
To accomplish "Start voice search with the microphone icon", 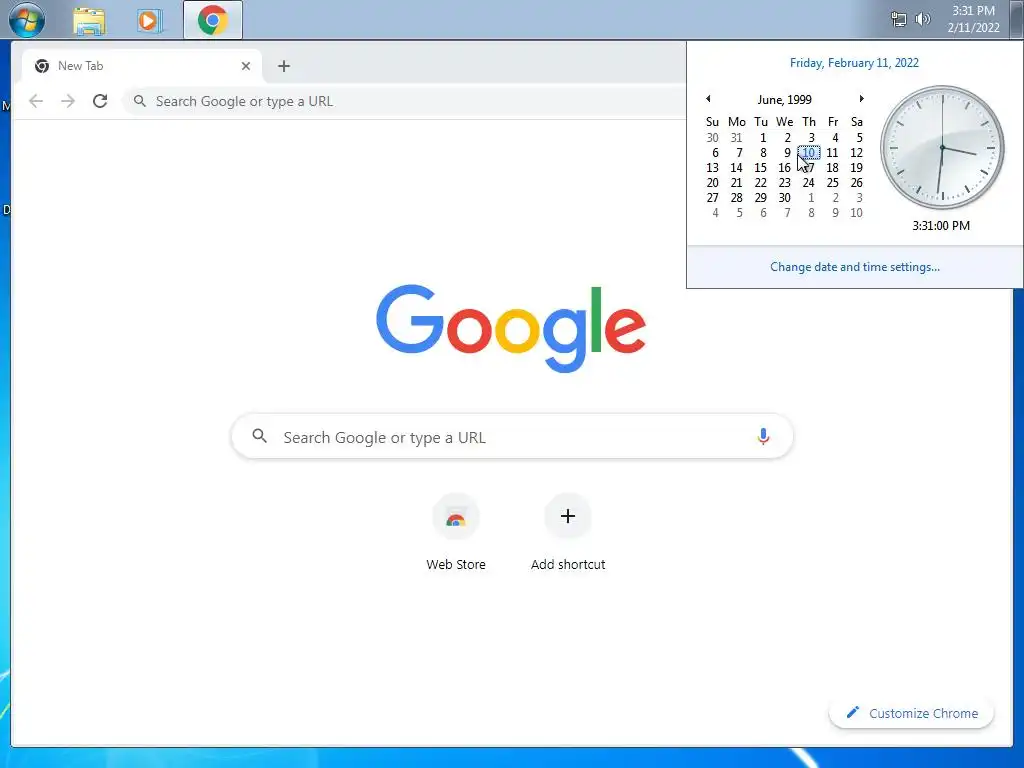I will [763, 436].
